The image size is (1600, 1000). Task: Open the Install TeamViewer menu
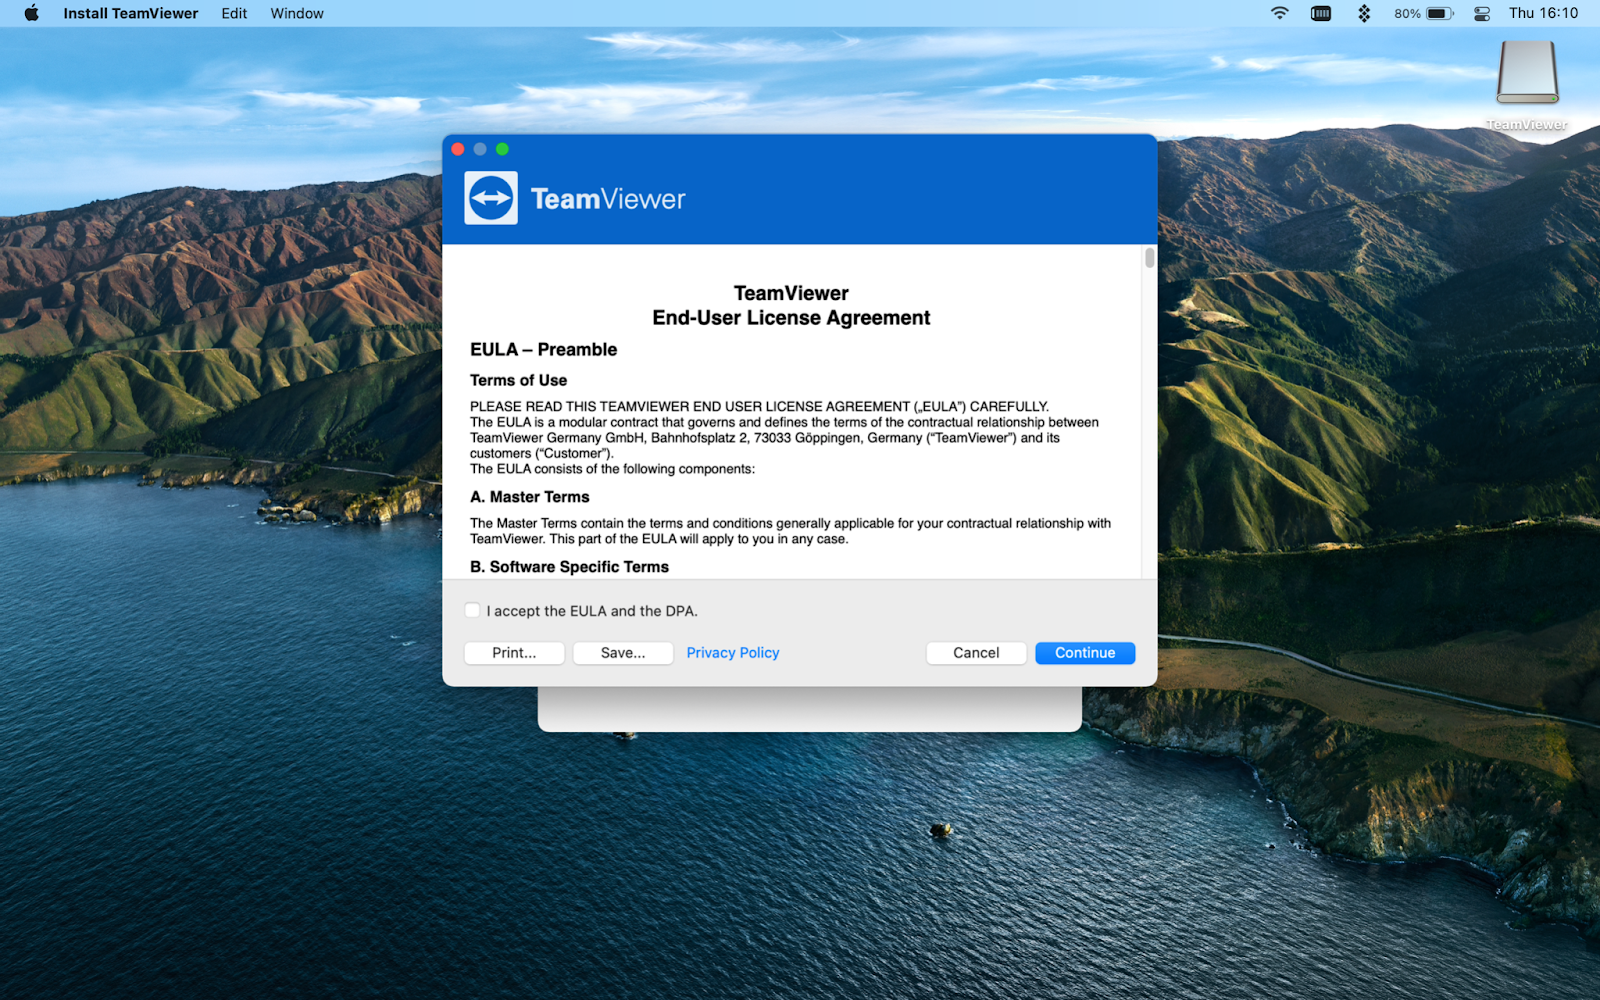(x=131, y=13)
